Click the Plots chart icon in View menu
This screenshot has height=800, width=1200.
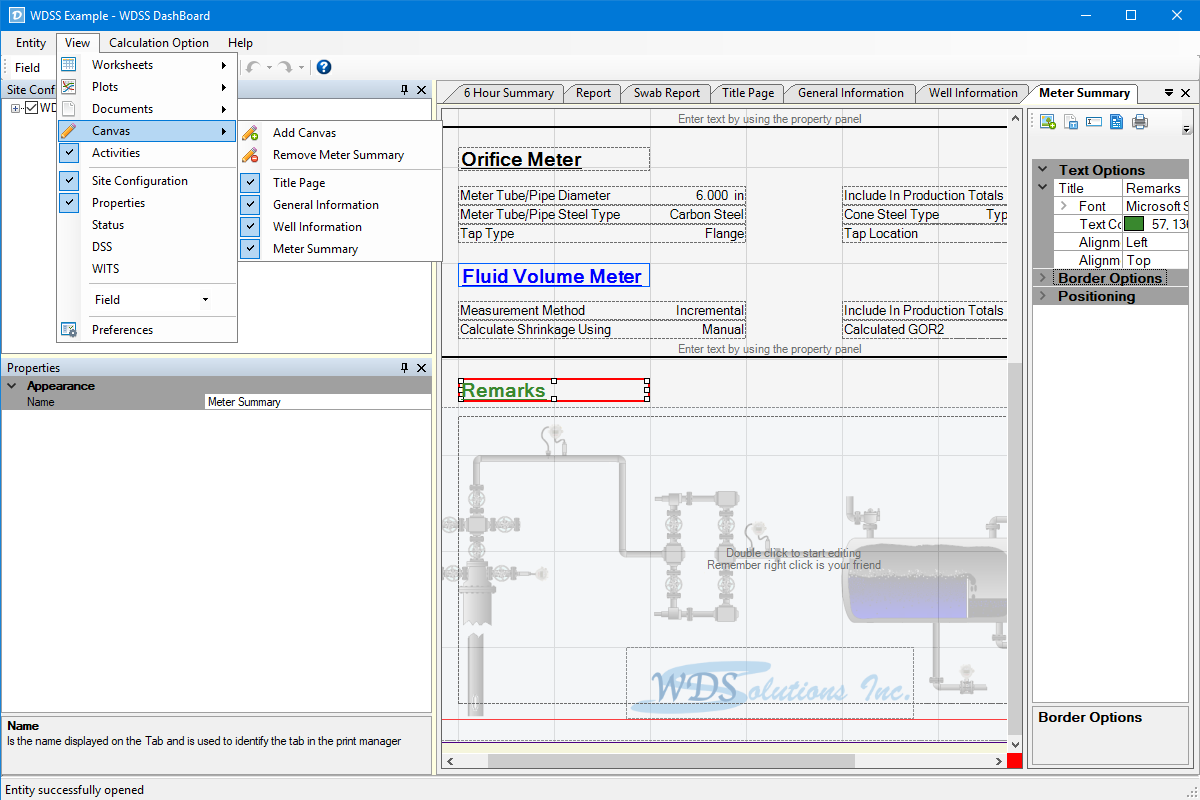(69, 87)
